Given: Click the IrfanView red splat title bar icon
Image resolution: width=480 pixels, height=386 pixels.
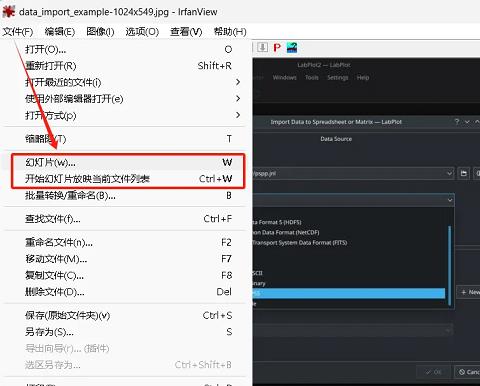Looking at the screenshot, I should 8,11.
